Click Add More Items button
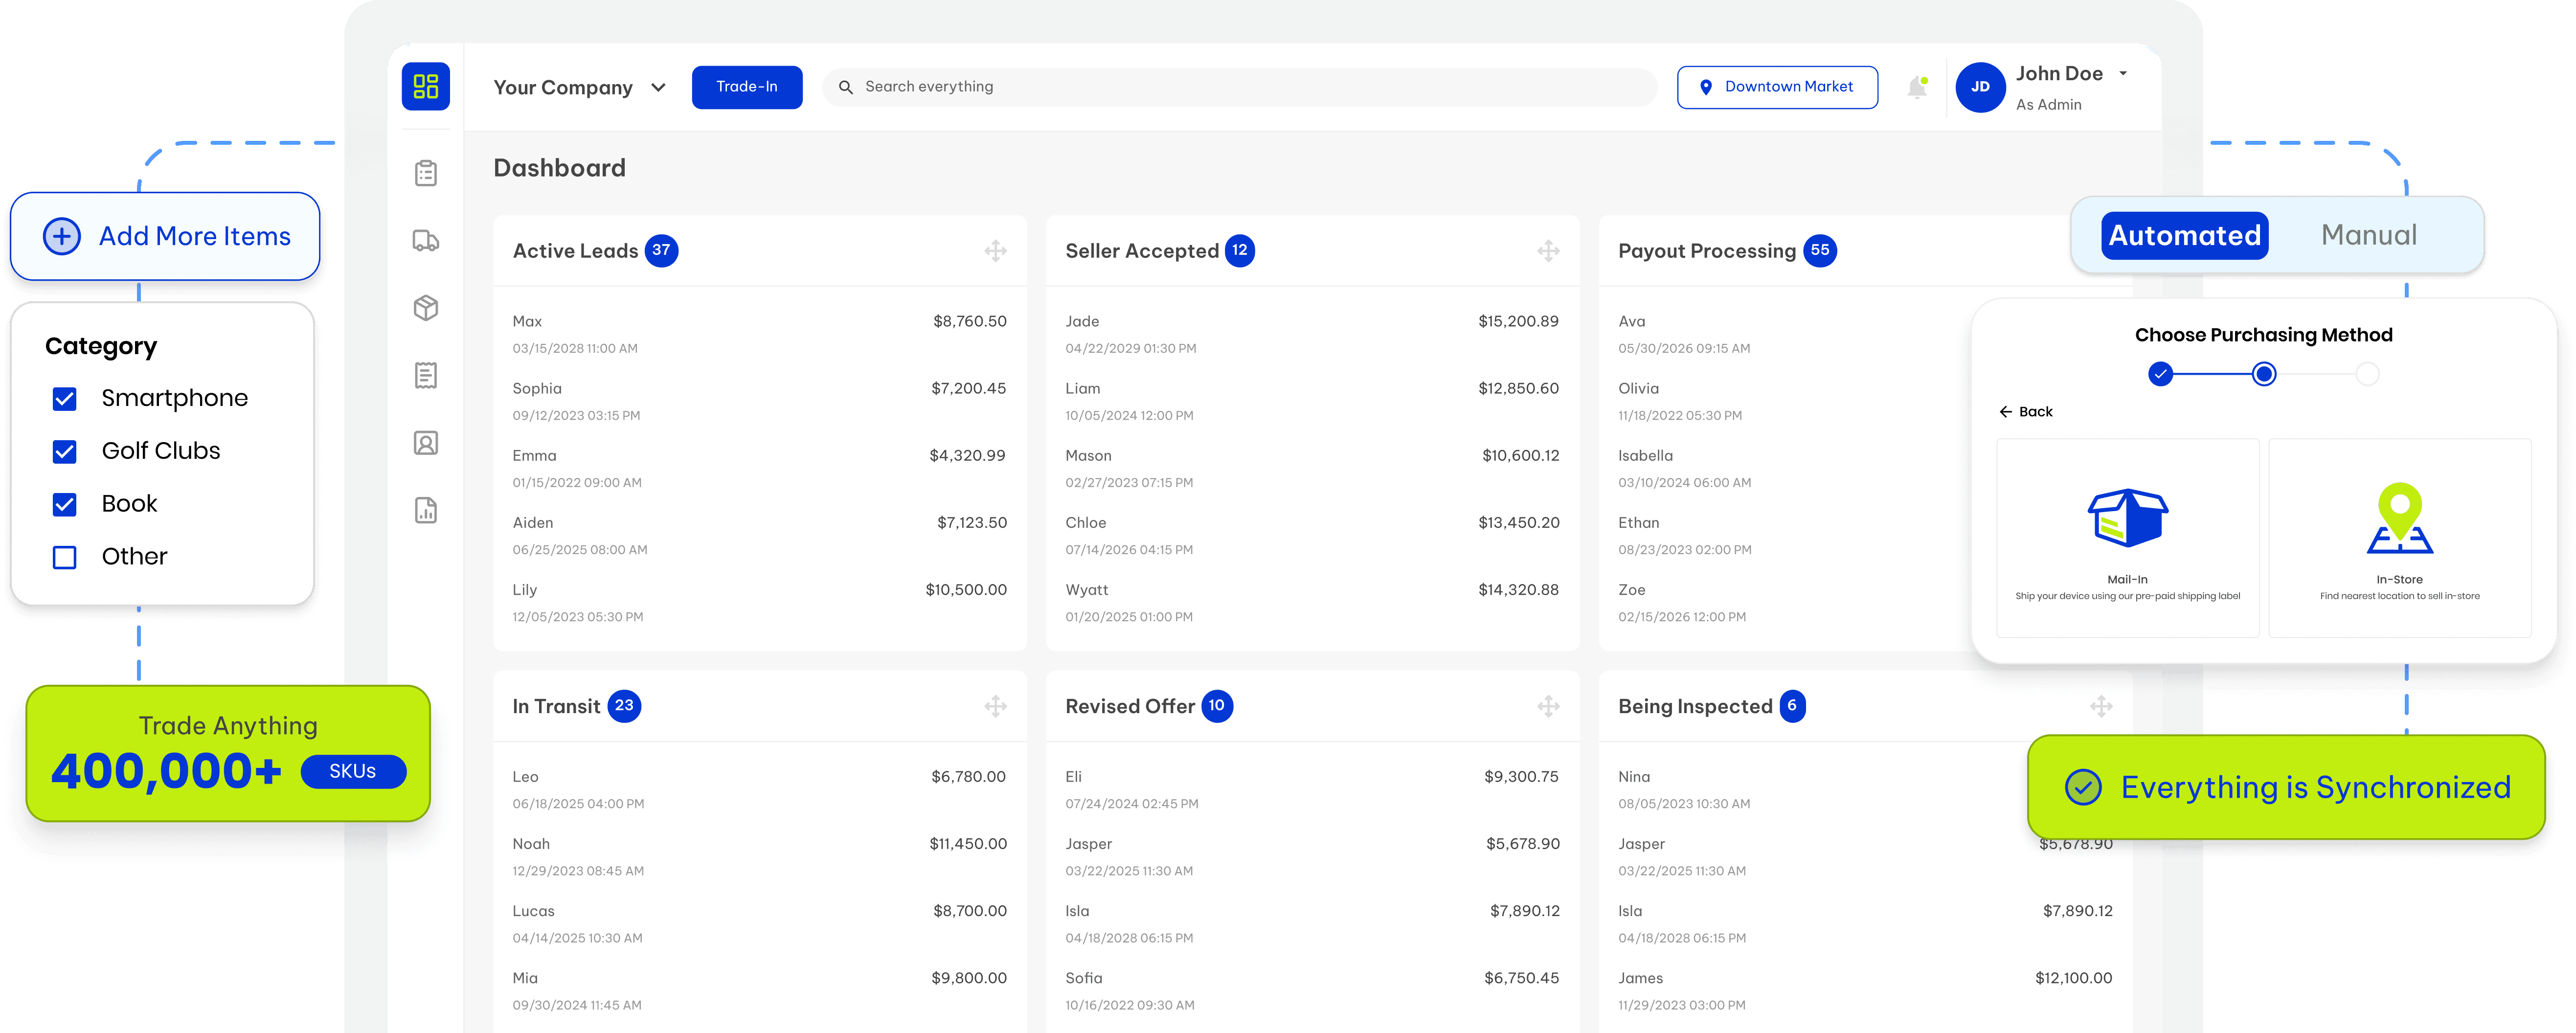The height and width of the screenshot is (1033, 2576). point(166,236)
